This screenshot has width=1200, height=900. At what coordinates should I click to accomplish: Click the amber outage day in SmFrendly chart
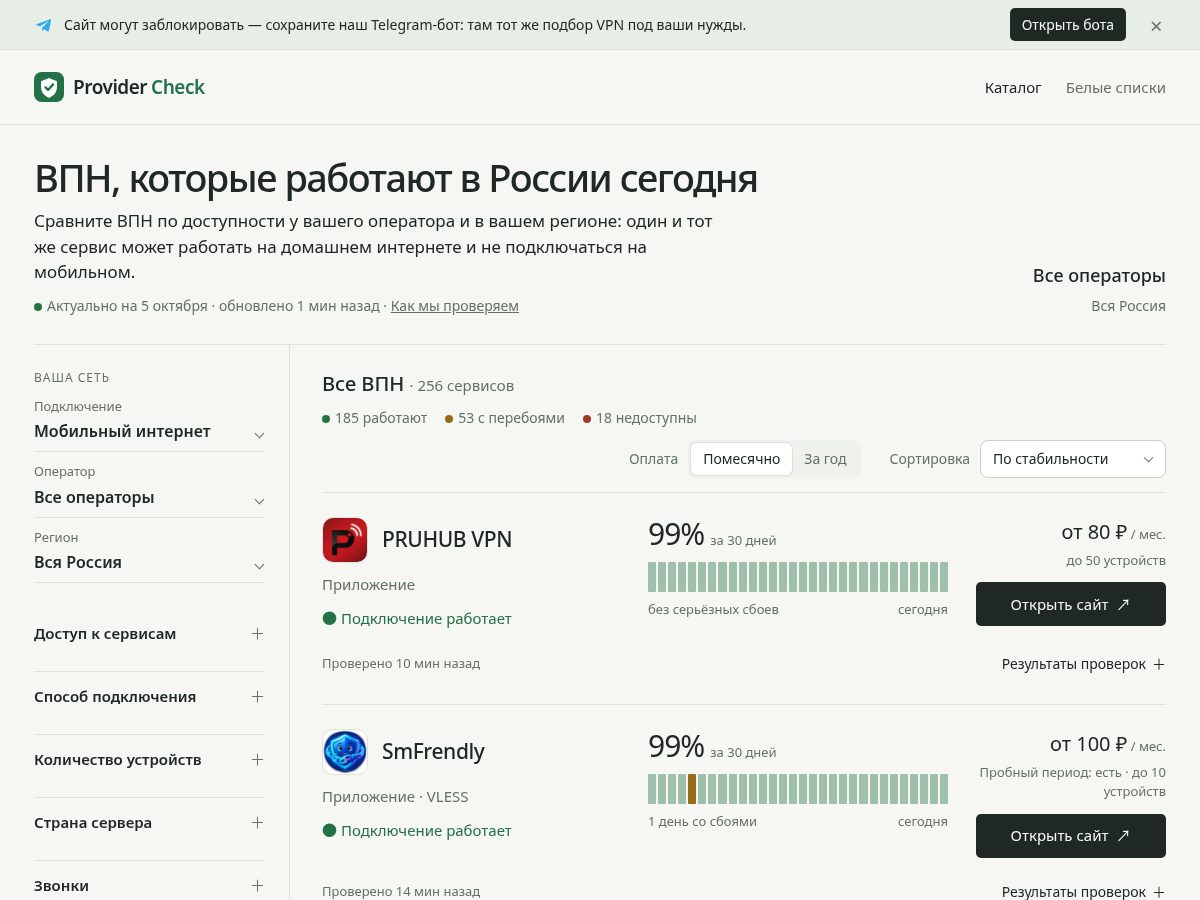point(692,789)
